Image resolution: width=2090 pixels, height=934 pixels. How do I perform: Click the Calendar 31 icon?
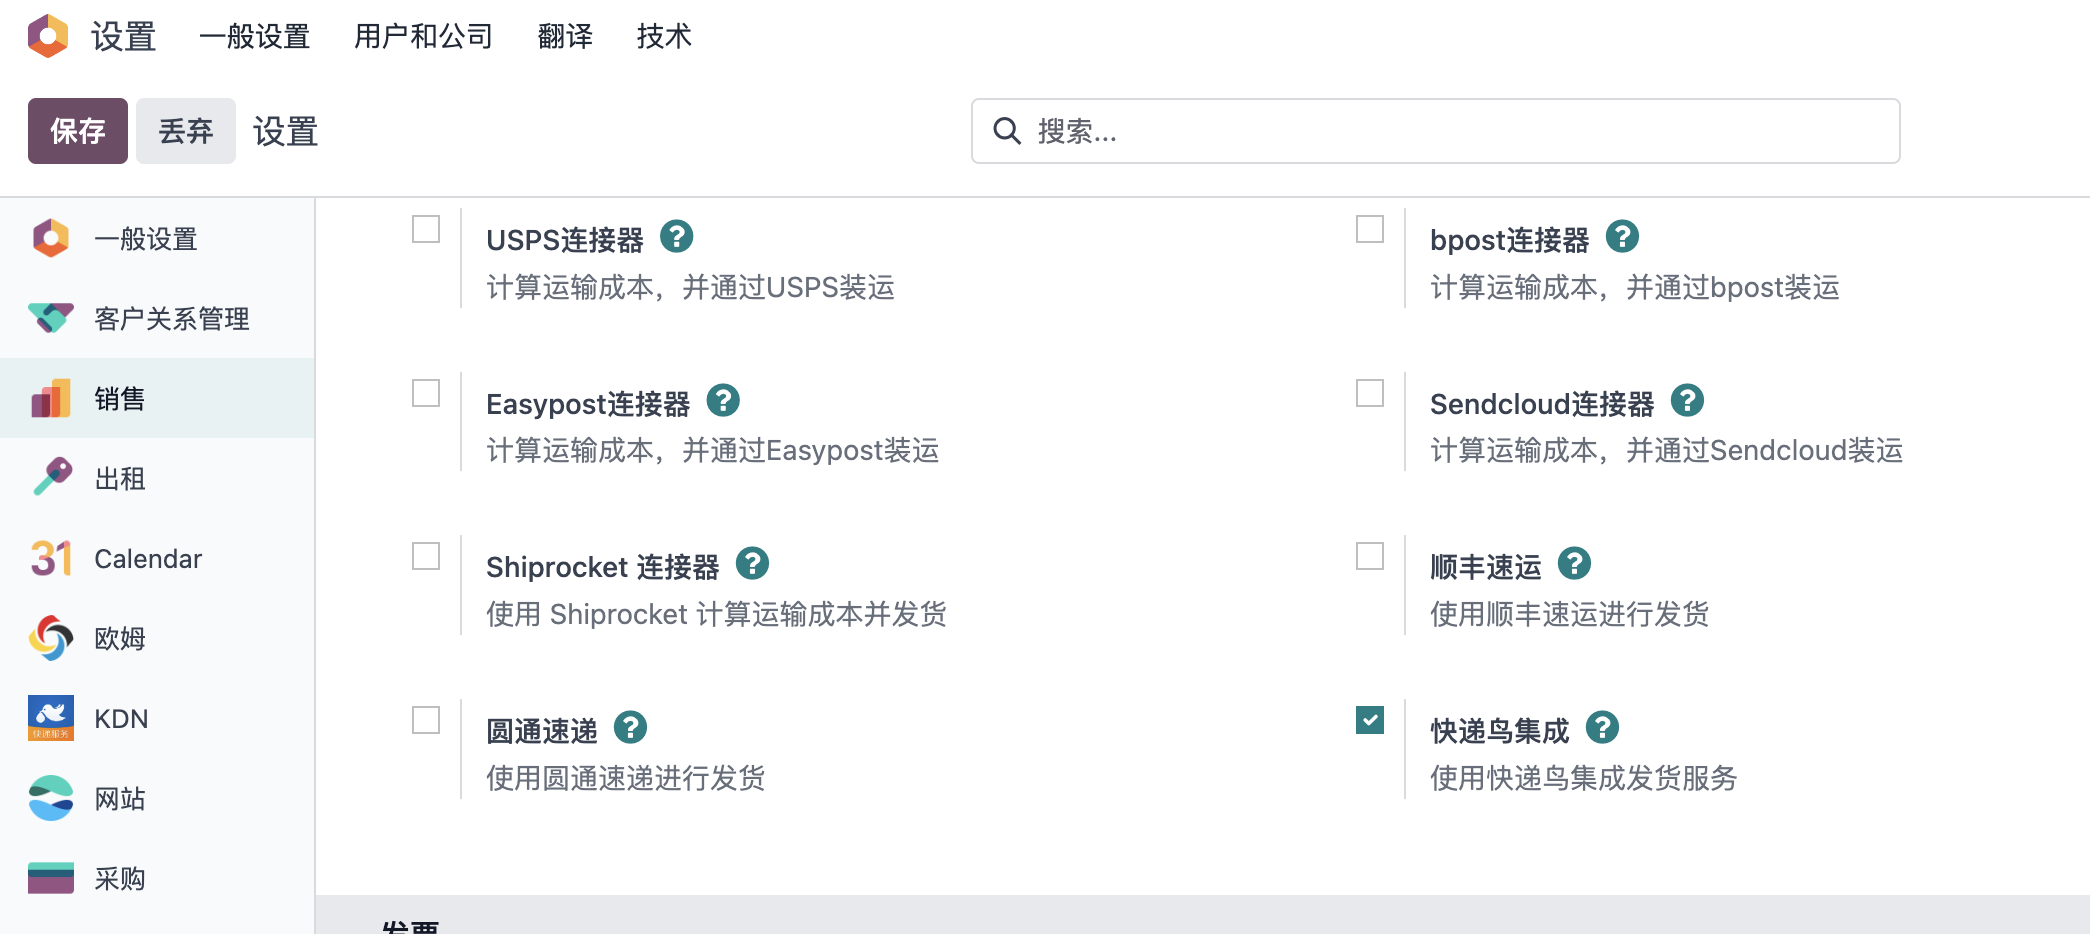click(51, 558)
